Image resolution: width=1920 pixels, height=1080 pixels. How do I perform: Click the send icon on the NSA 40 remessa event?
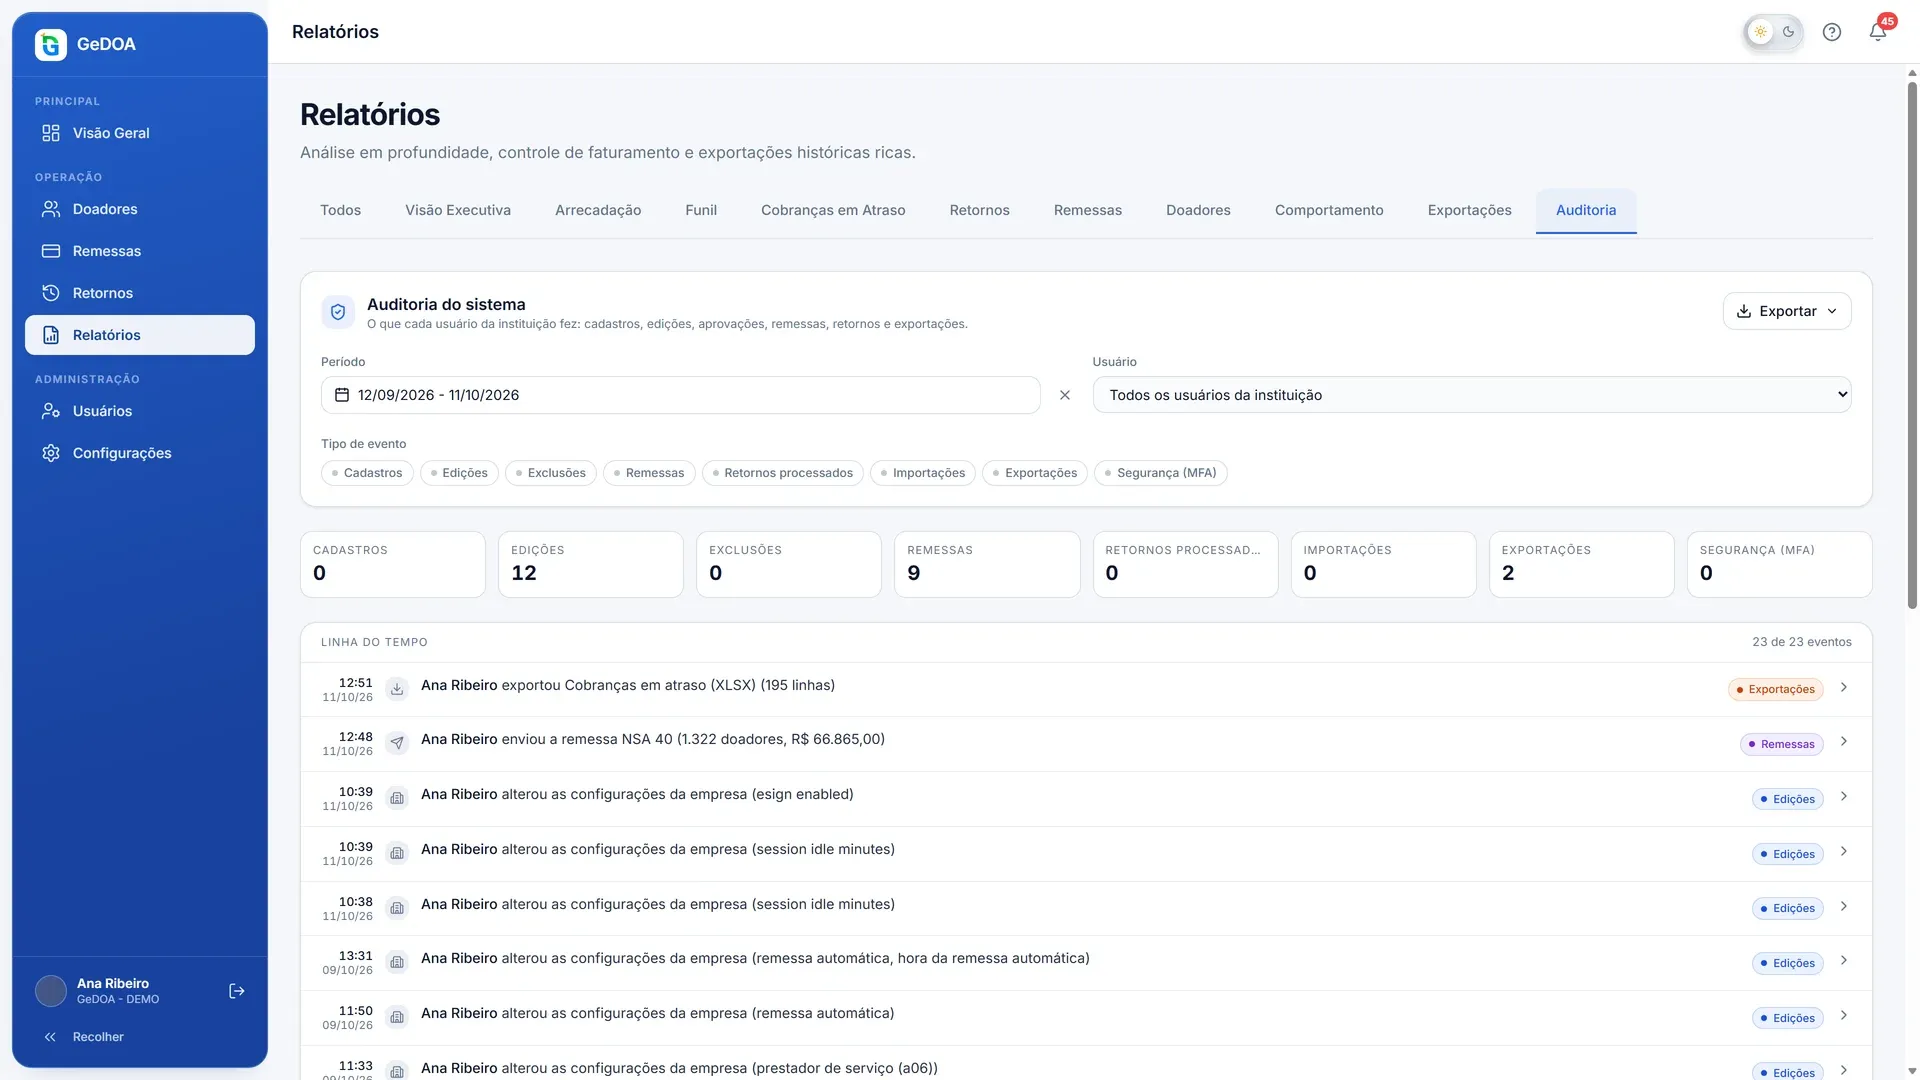point(397,743)
